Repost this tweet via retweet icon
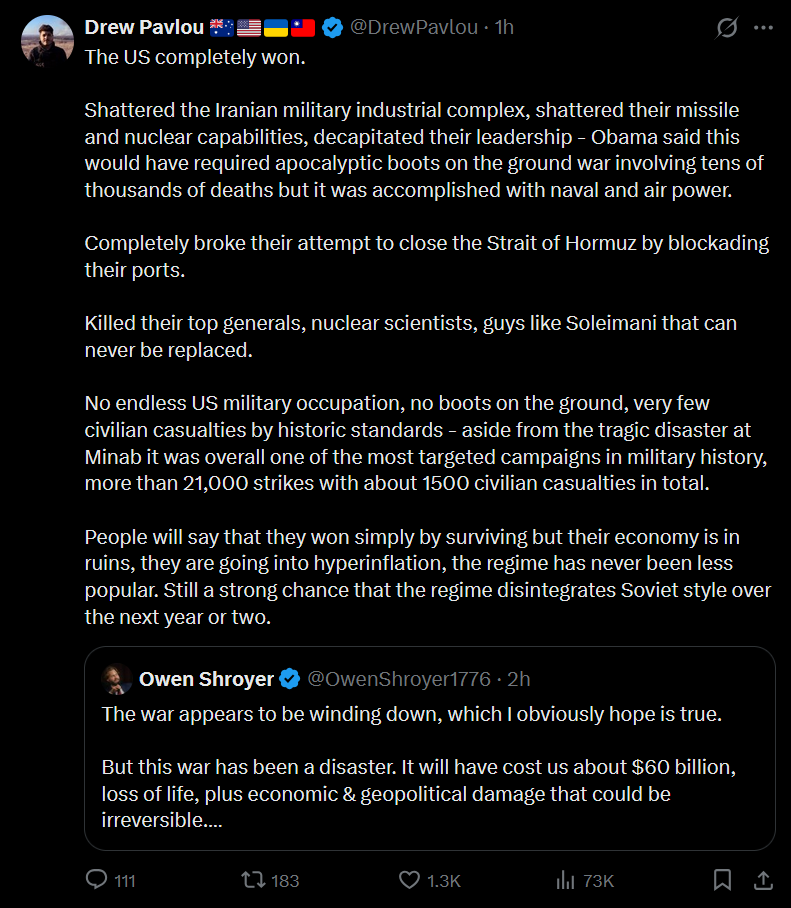The image size is (791, 908). pyautogui.click(x=254, y=880)
